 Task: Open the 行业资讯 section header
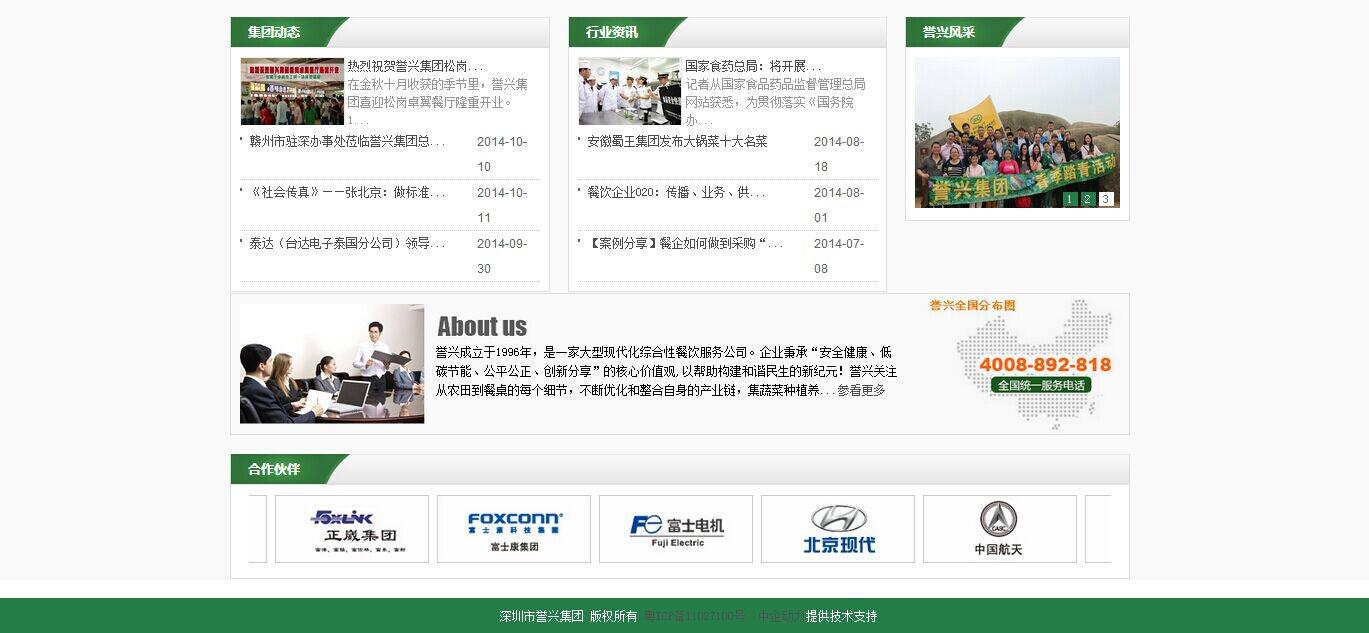[612, 32]
